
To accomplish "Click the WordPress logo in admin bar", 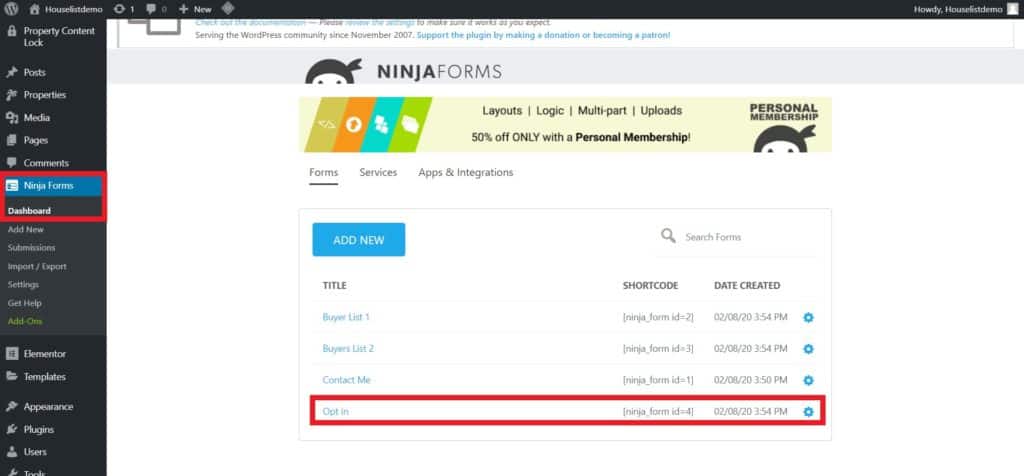I will [x=11, y=9].
